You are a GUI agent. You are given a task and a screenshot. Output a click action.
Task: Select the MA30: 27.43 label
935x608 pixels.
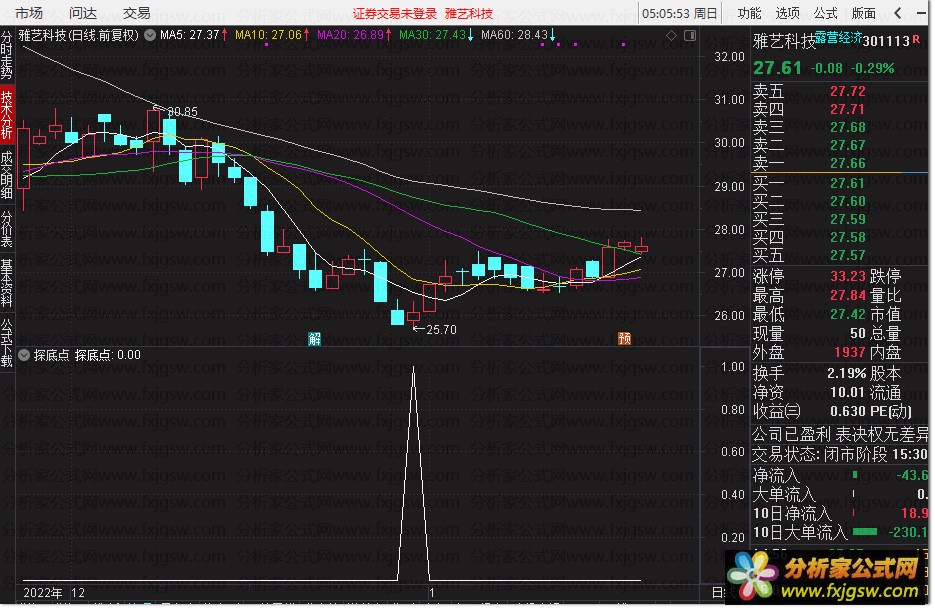coord(432,35)
